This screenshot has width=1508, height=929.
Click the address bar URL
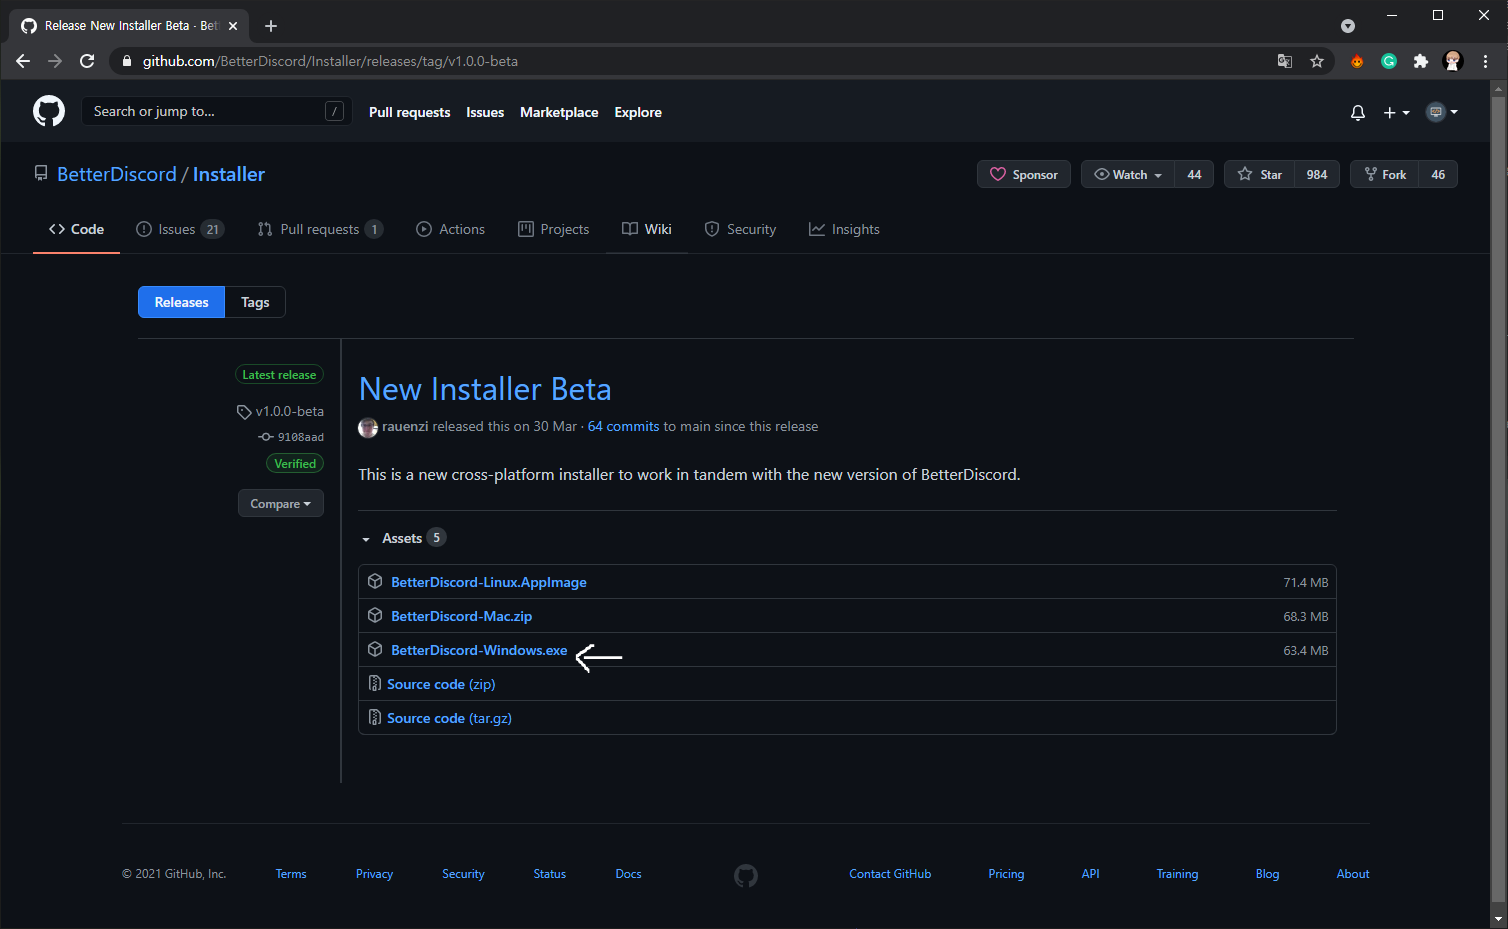330,61
